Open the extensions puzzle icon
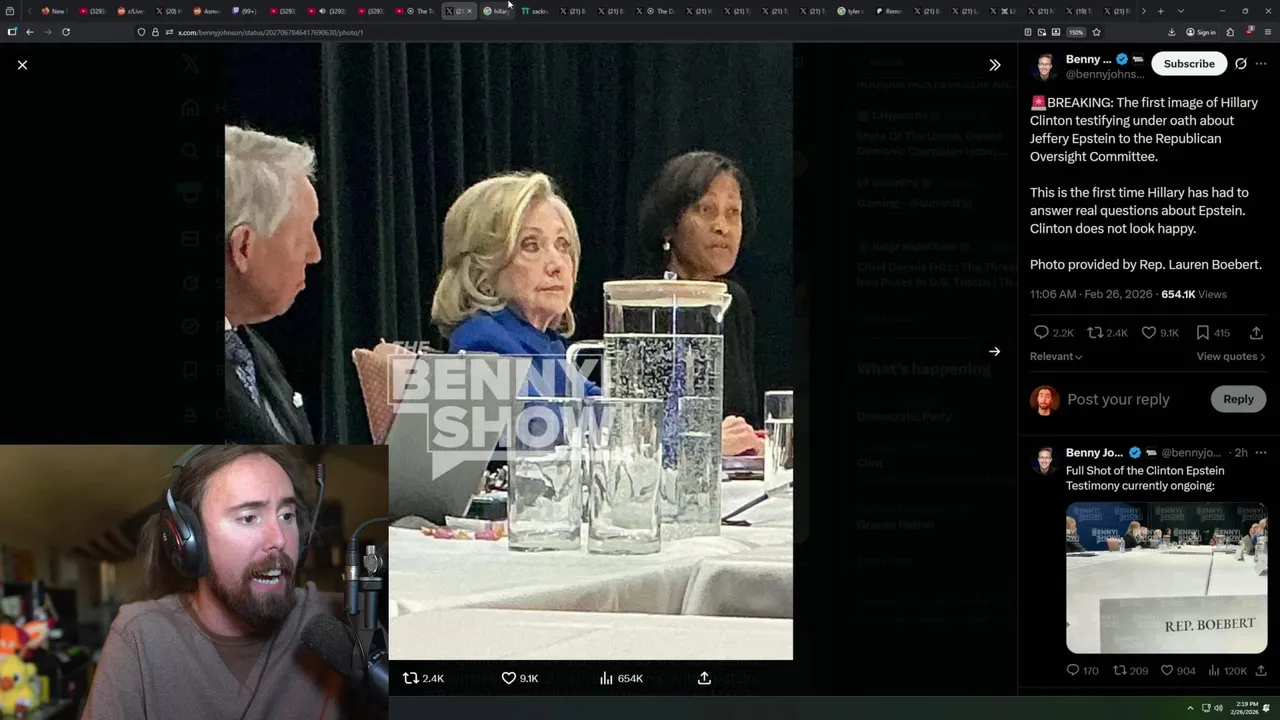Screen dimensions: 1280x720 (1230, 32)
